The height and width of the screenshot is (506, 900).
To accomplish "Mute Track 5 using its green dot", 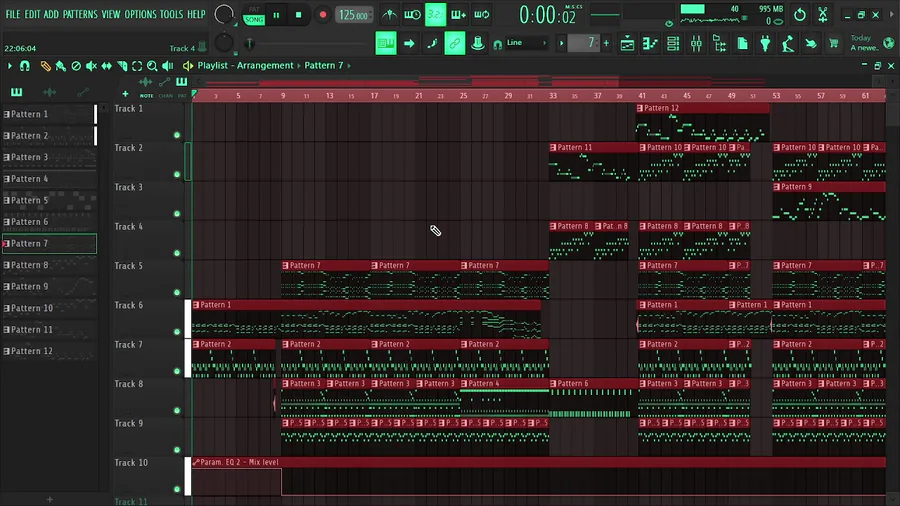I will pos(177,293).
